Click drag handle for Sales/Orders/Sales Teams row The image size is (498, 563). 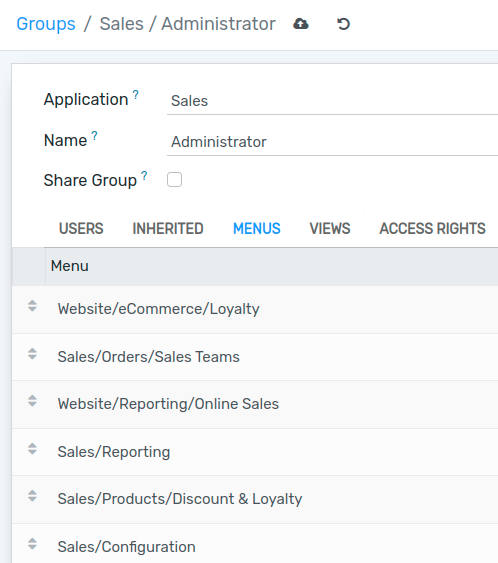[32, 354]
